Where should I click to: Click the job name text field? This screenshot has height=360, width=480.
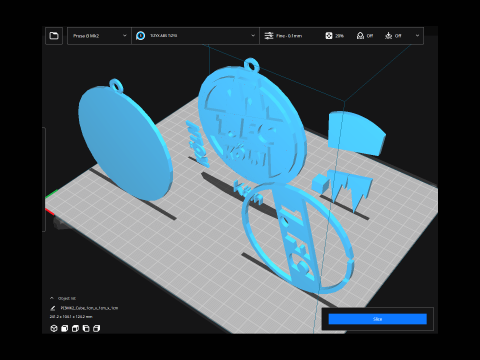89,308
